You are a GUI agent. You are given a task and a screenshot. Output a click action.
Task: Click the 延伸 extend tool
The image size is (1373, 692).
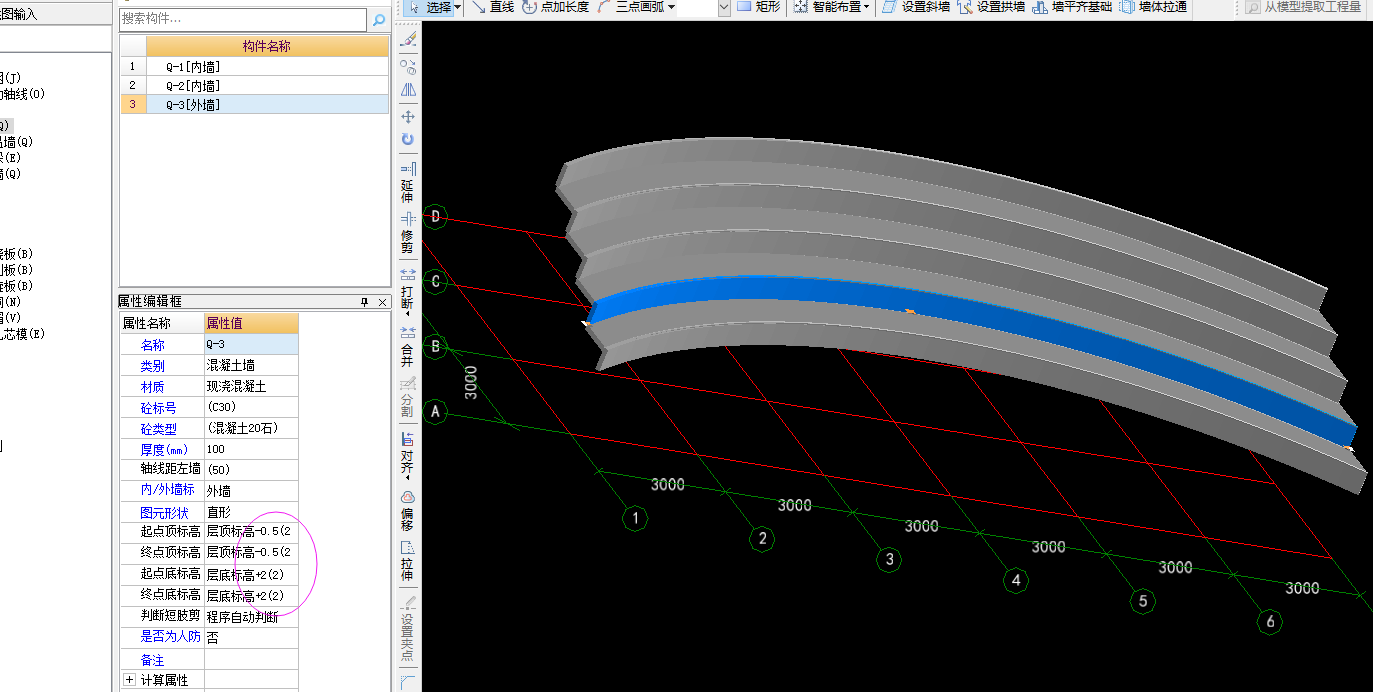pos(408,181)
